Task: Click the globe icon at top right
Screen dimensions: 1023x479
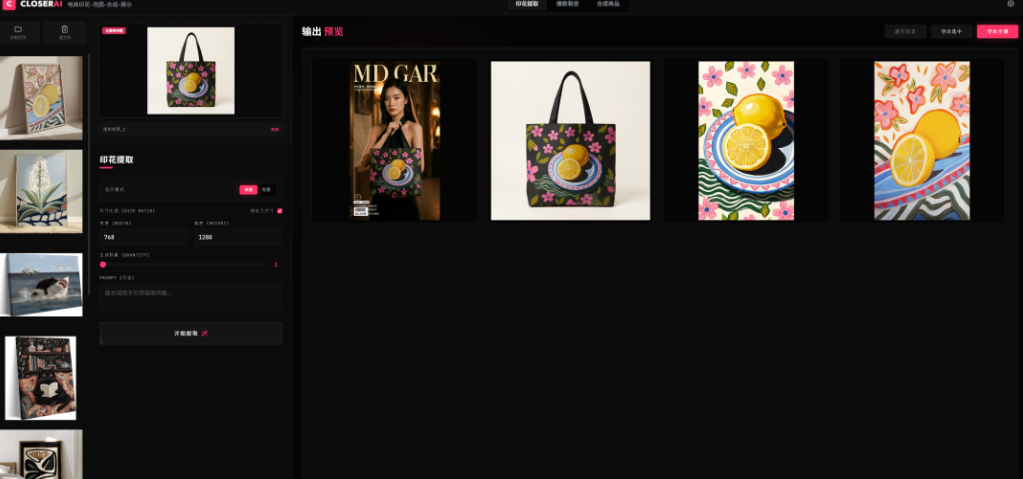Action: pos(1011,3)
